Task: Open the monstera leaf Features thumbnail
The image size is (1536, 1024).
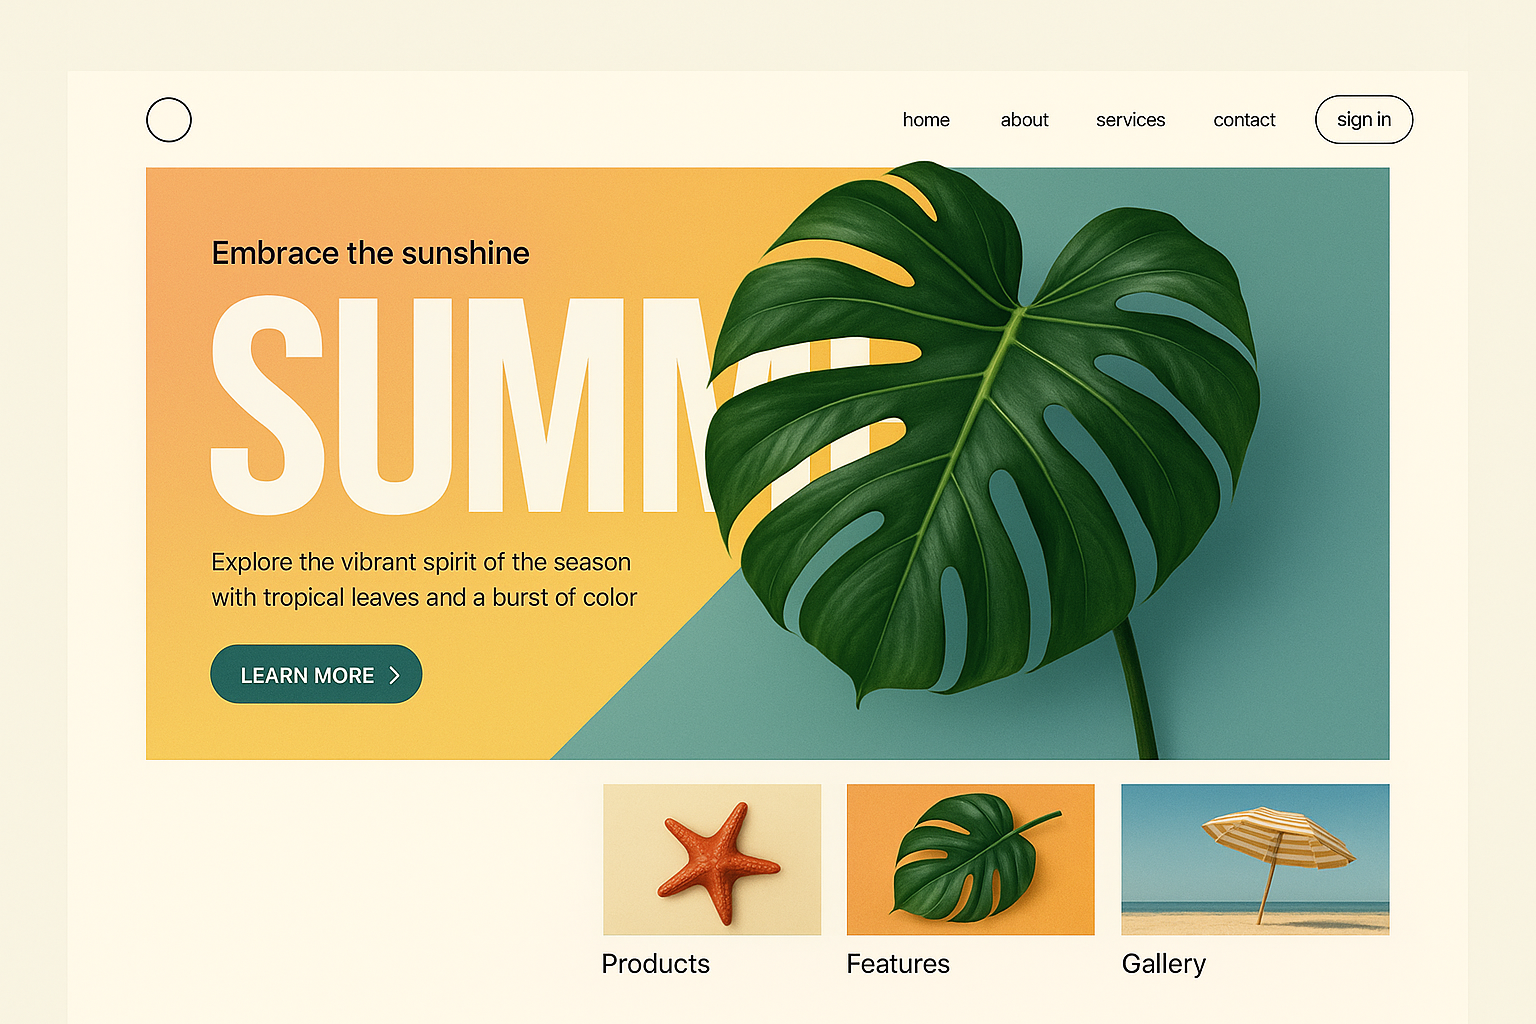Action: click(970, 860)
